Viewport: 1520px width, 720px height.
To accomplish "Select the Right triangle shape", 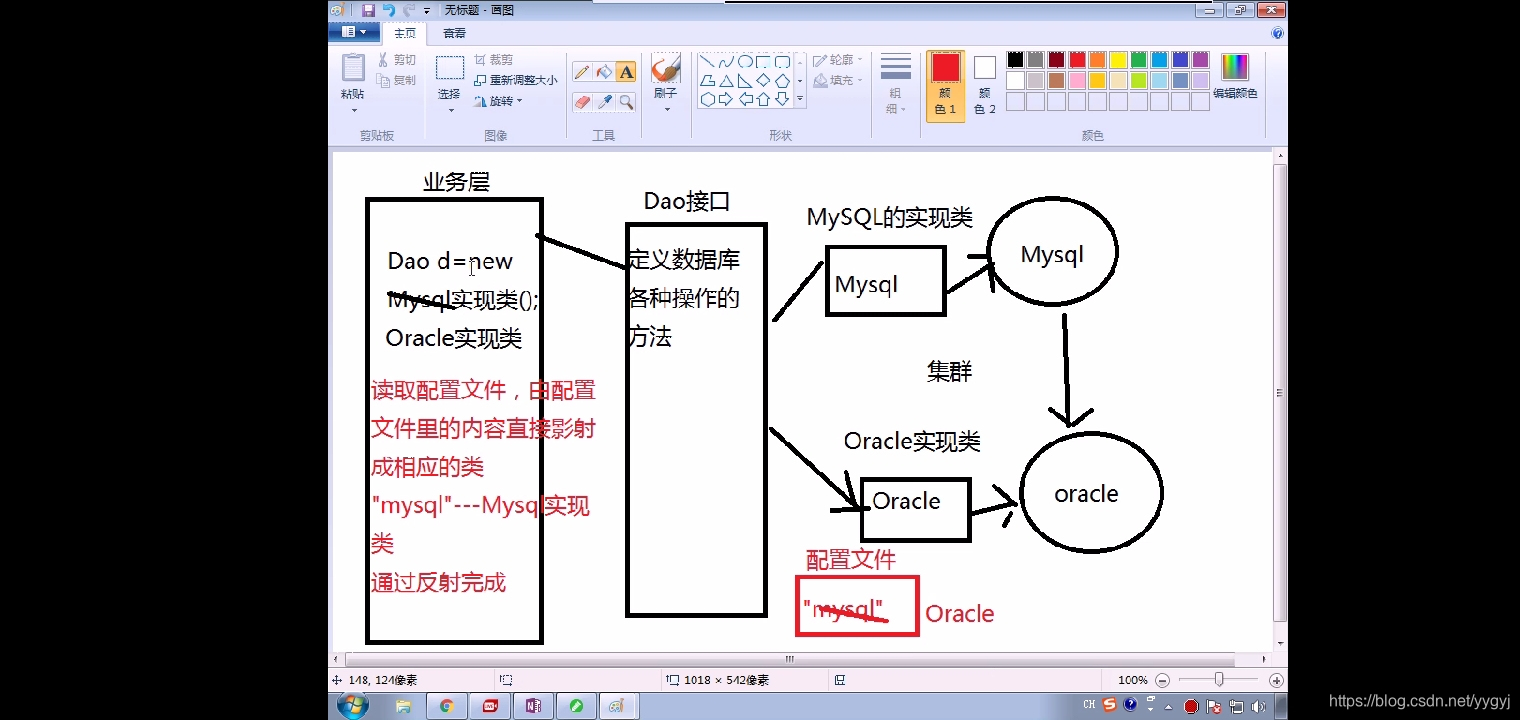I will [x=745, y=81].
